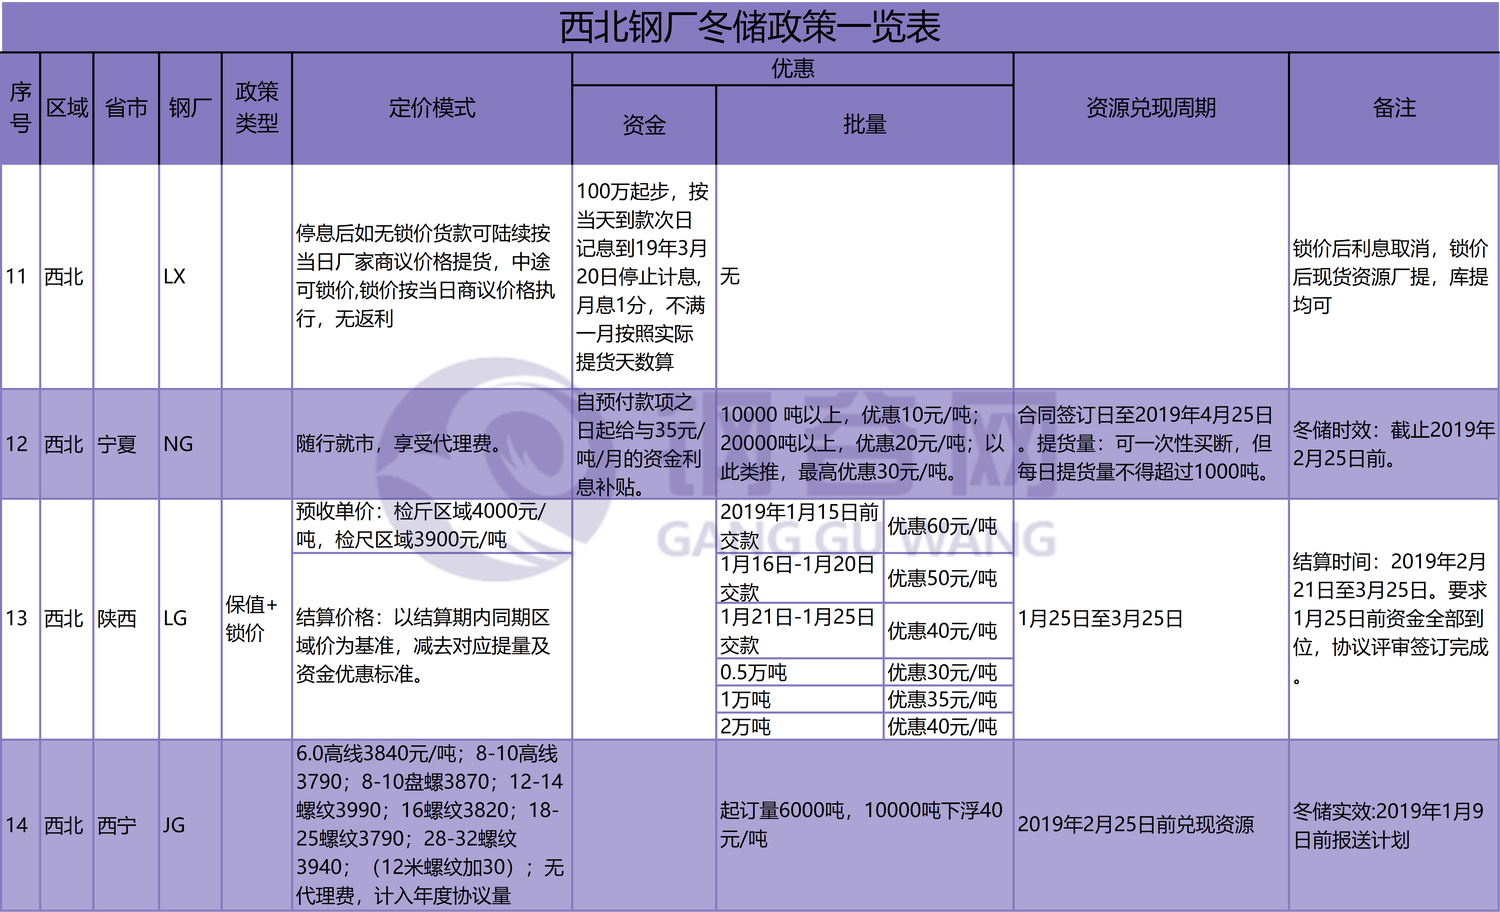Click the pricing cell starting 6.0高线3840元/吨
This screenshot has height=912, width=1500.
pyautogui.click(x=432, y=825)
